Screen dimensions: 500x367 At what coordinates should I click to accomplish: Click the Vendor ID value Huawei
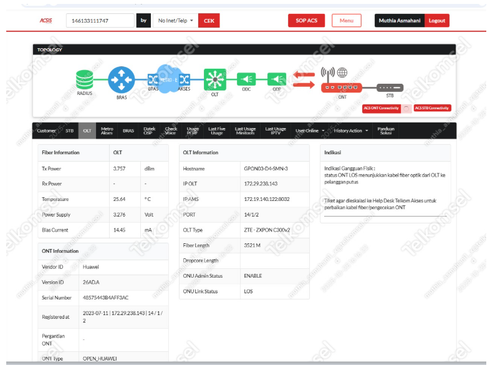click(91, 267)
